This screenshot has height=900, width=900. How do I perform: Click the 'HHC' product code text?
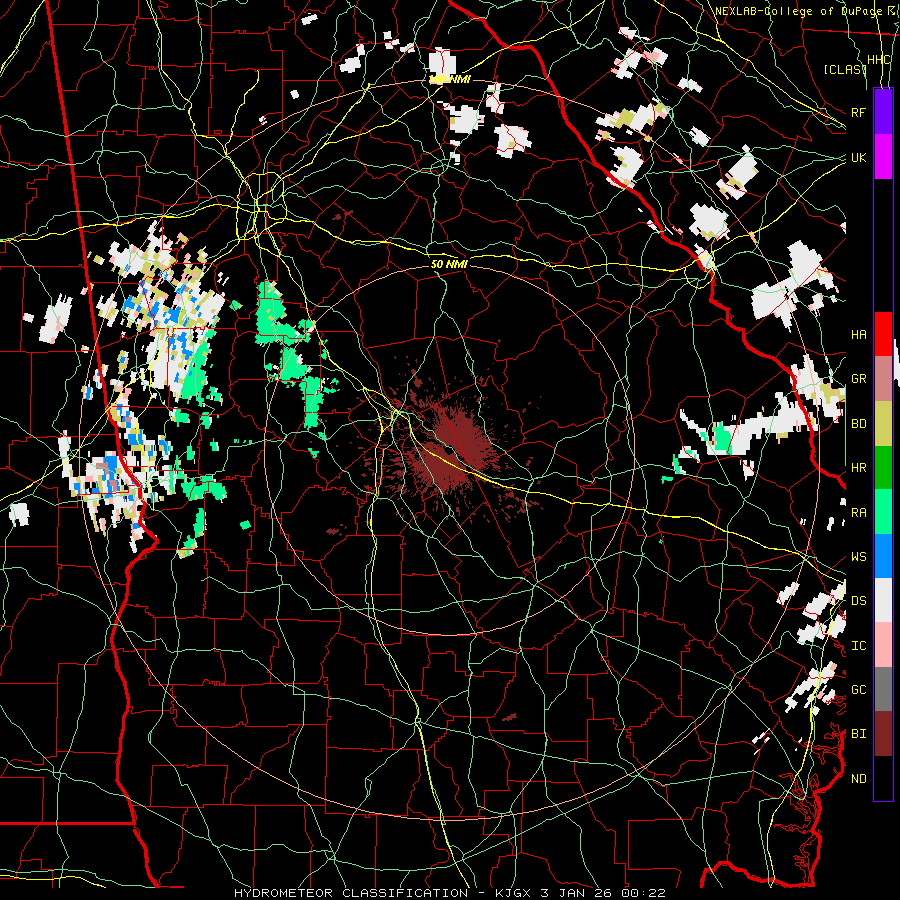(878, 60)
